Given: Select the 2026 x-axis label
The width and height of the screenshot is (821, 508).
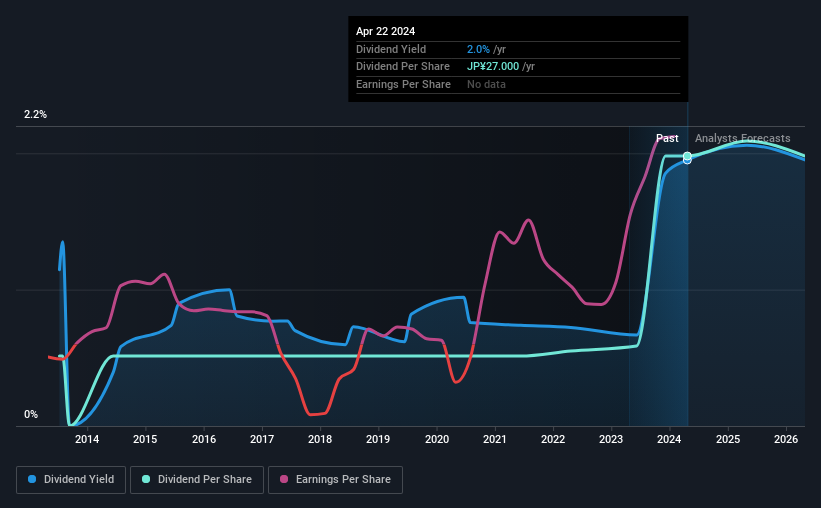Looking at the screenshot, I should click(x=786, y=439).
